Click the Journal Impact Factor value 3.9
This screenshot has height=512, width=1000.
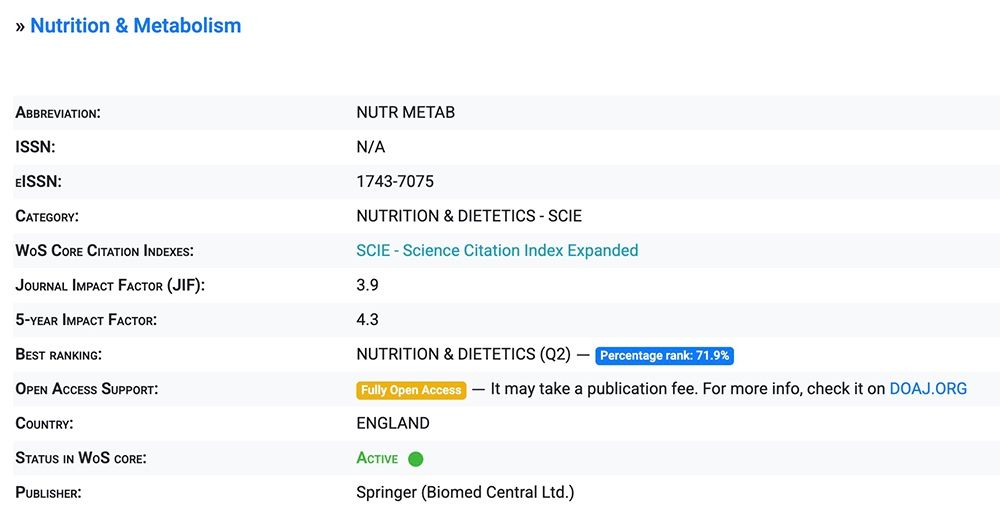point(367,285)
